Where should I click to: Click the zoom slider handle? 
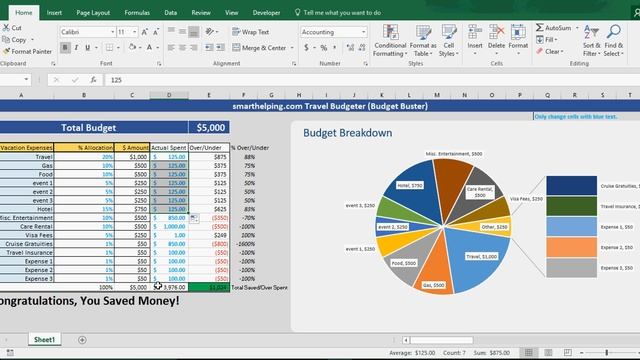607,353
